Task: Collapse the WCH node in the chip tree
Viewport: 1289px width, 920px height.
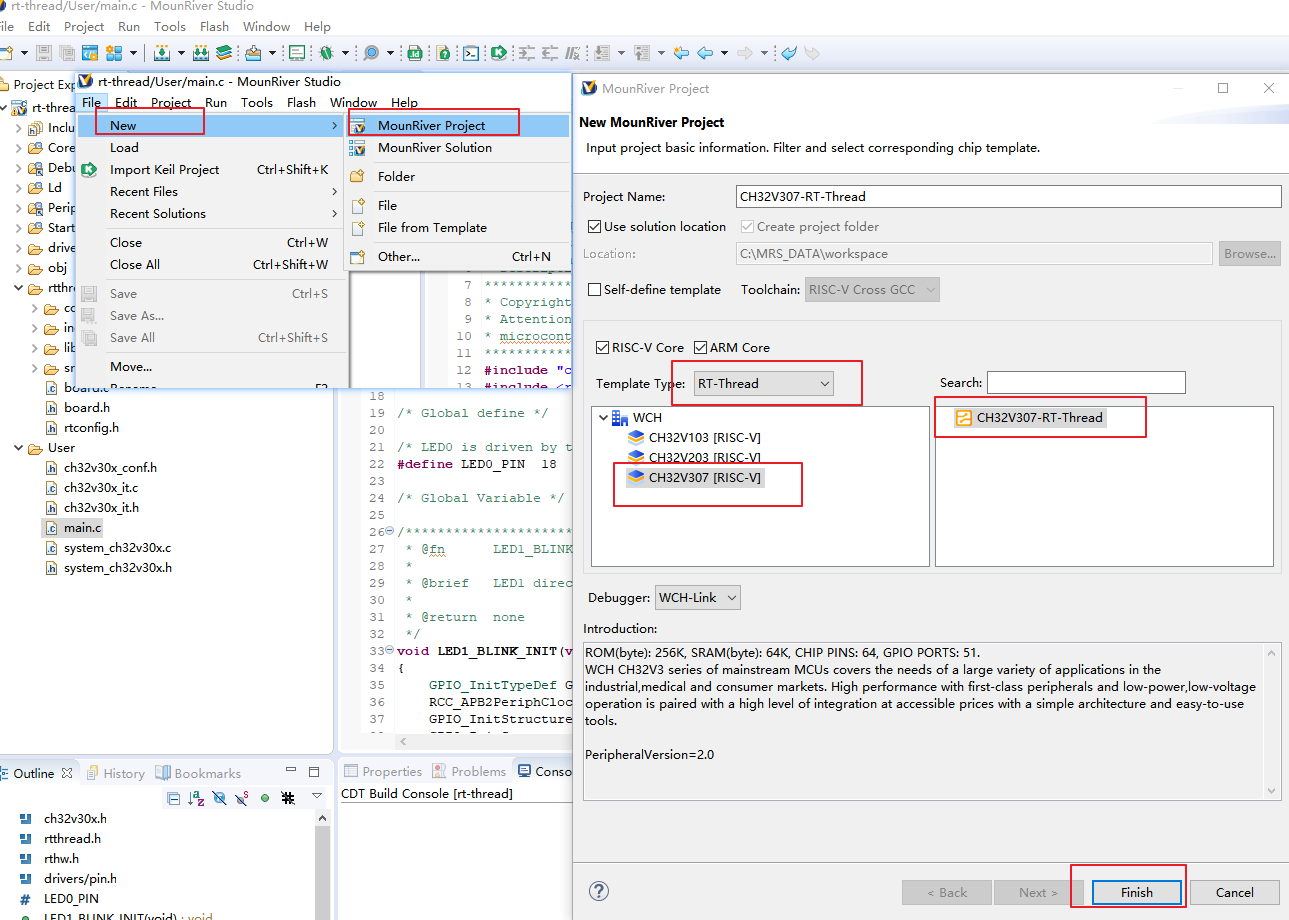Action: [602, 418]
